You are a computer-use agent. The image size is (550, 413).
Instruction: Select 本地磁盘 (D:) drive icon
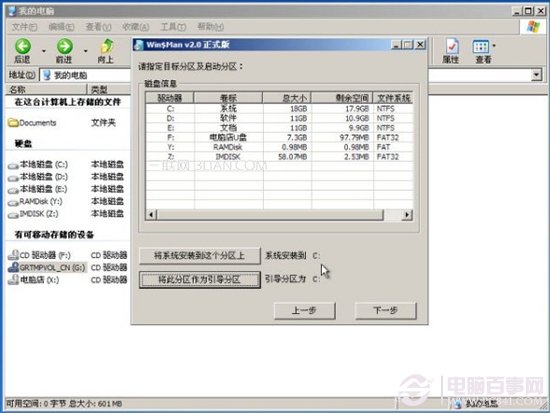tap(13, 178)
